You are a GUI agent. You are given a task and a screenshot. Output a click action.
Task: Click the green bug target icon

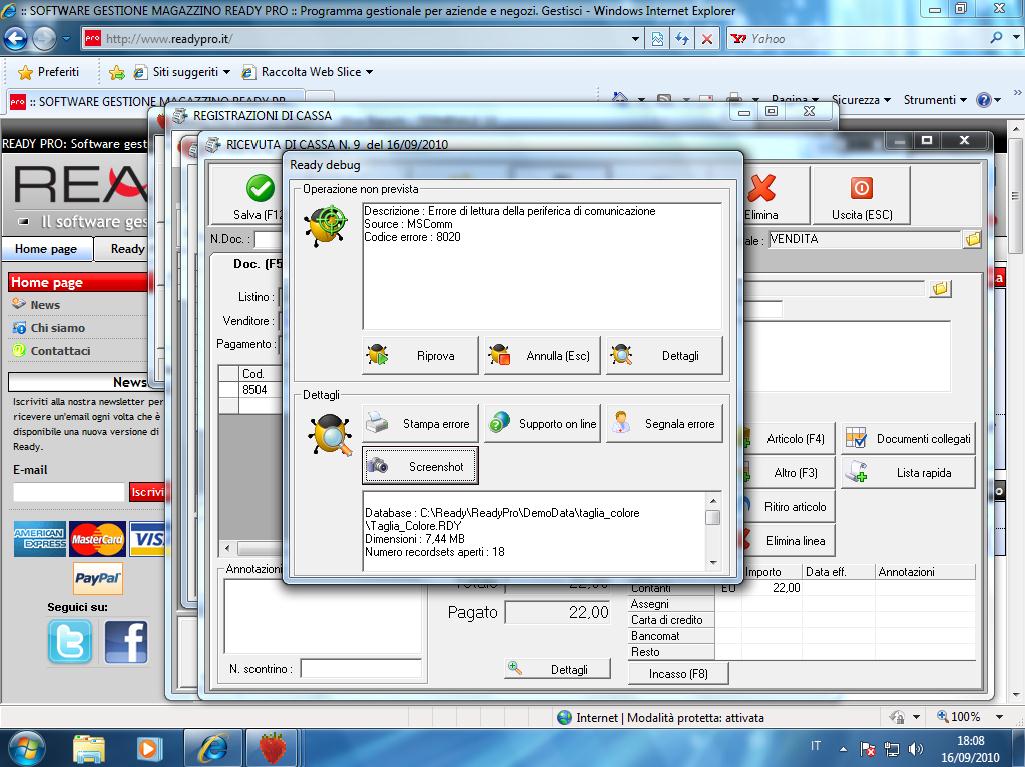coord(326,225)
